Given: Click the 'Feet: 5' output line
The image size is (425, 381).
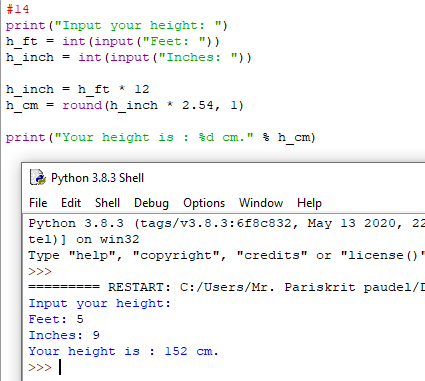Looking at the screenshot, I should 56,319.
